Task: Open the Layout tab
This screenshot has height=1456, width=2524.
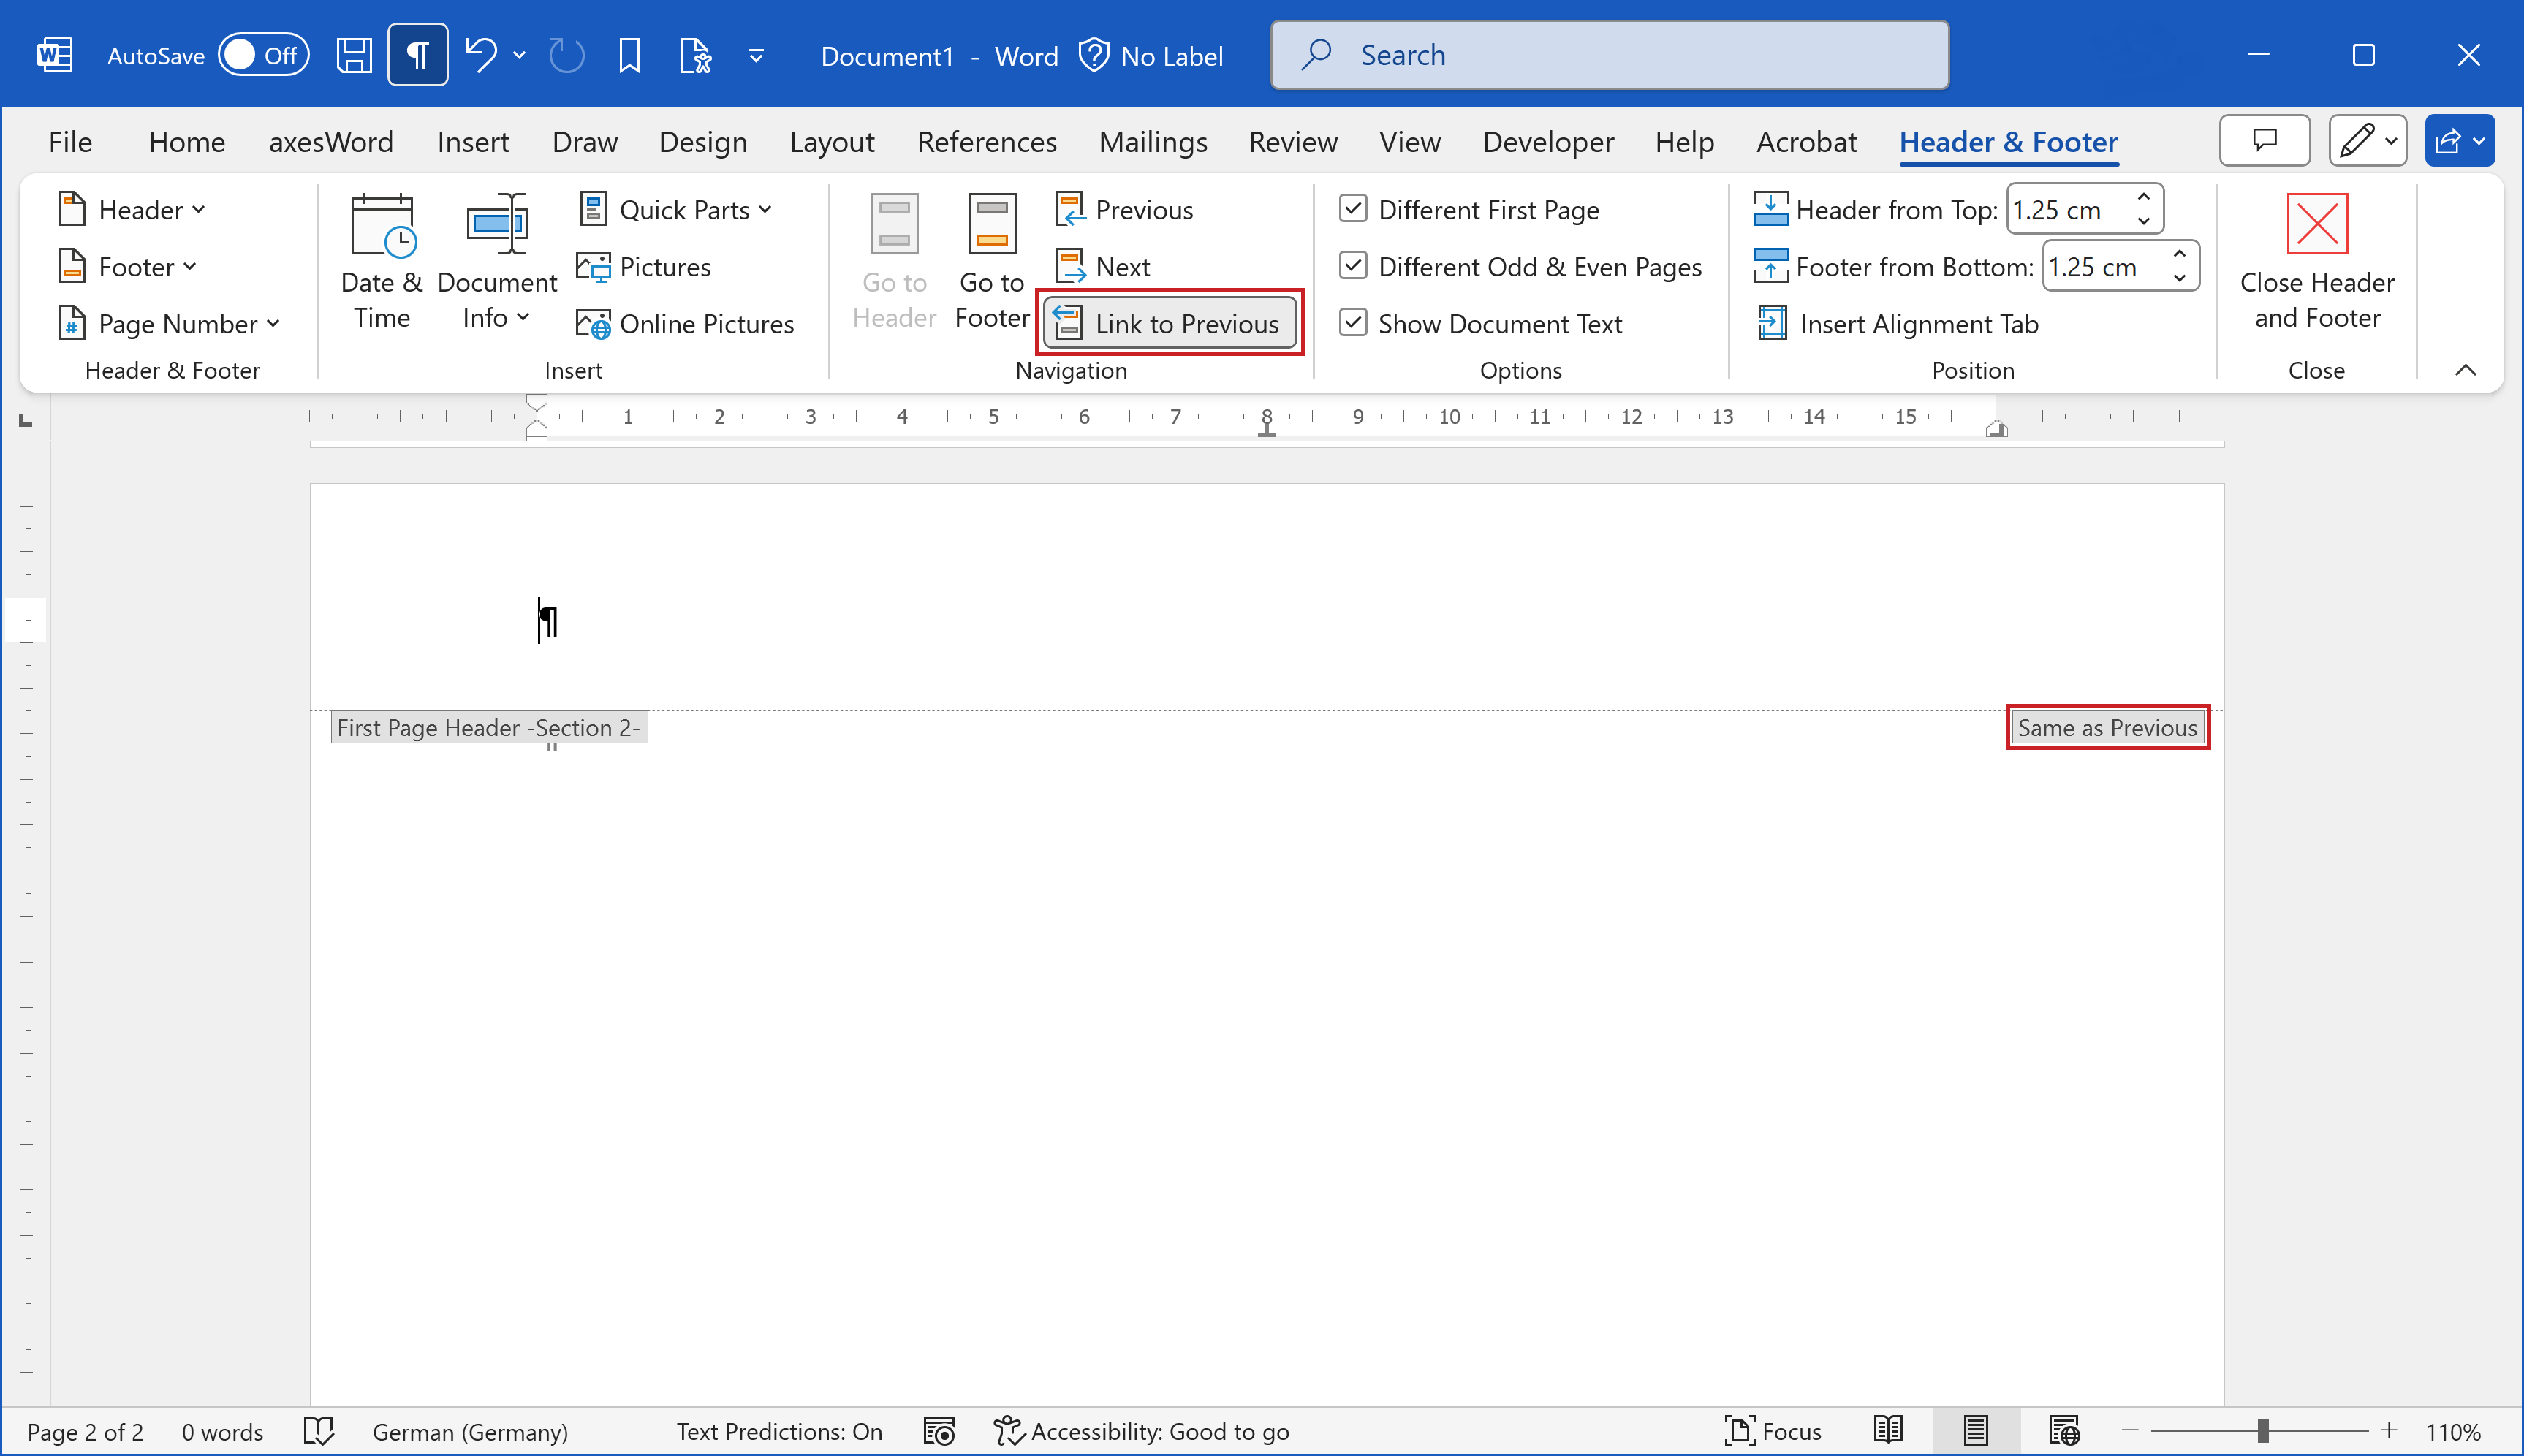Action: click(x=831, y=142)
